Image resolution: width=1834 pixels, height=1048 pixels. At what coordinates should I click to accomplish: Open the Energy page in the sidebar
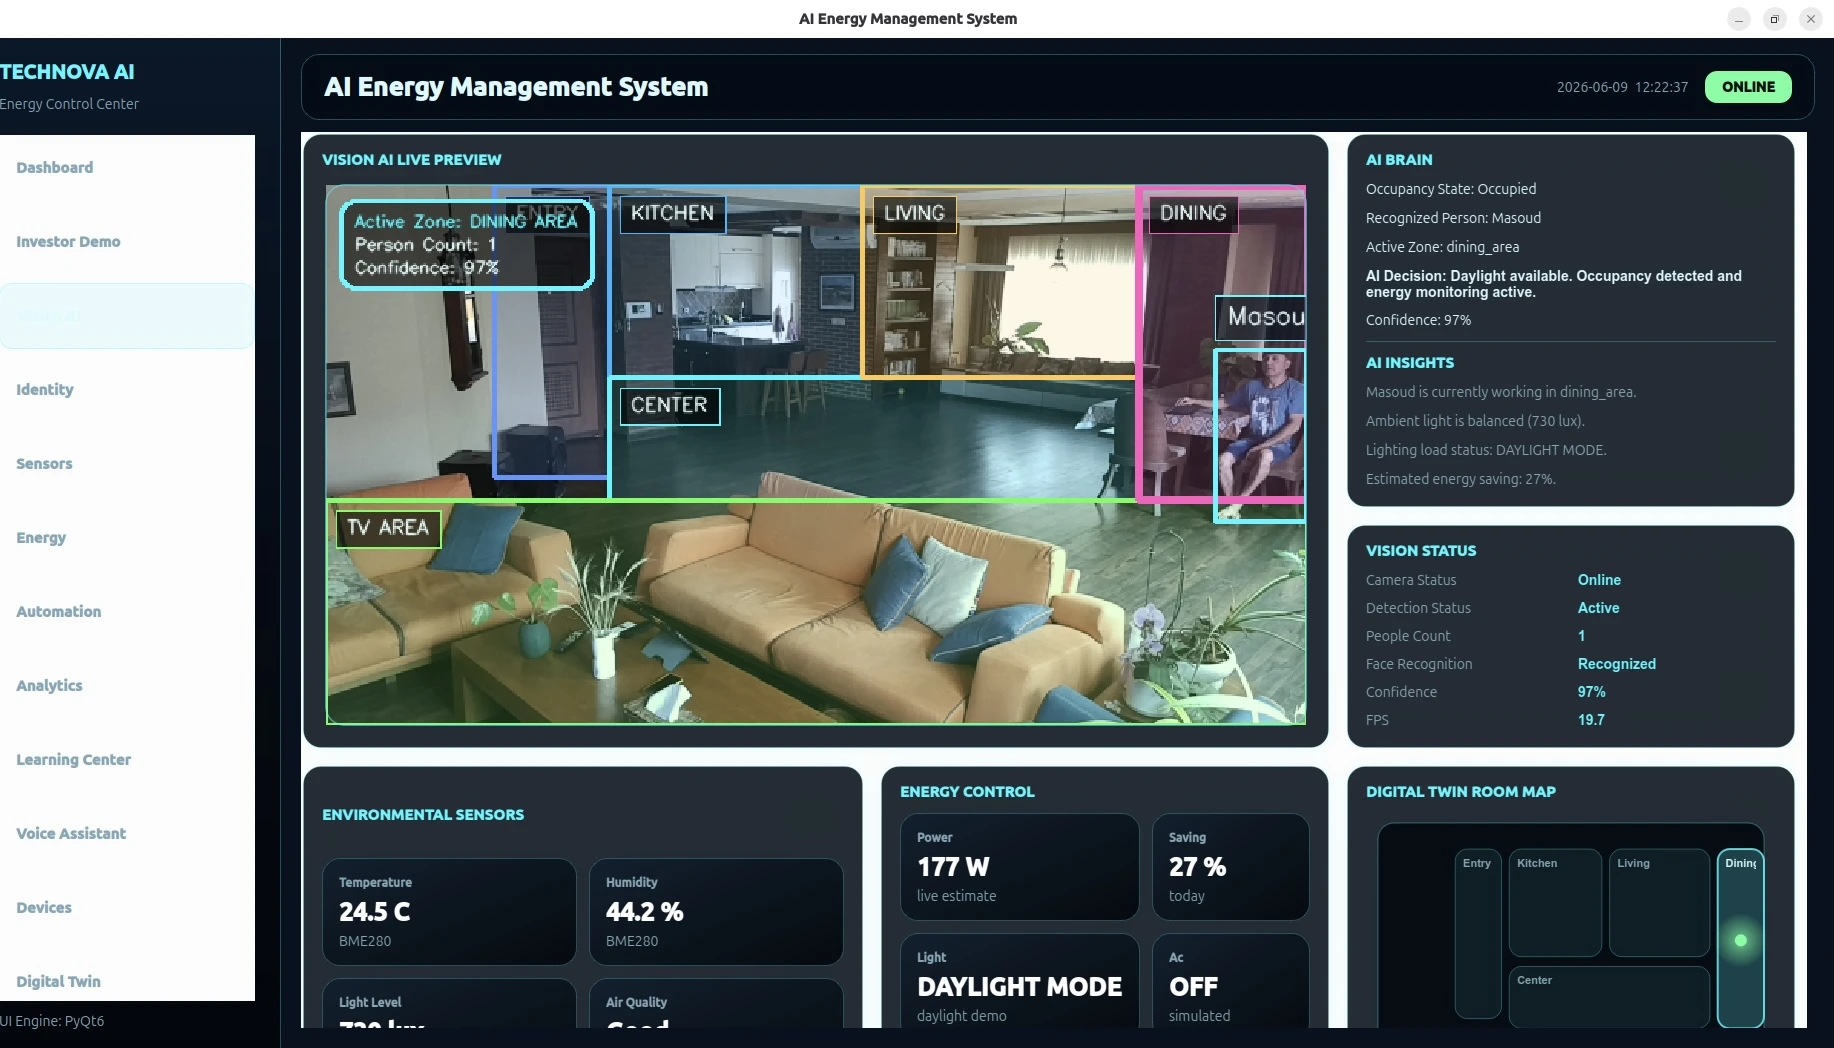(x=127, y=538)
